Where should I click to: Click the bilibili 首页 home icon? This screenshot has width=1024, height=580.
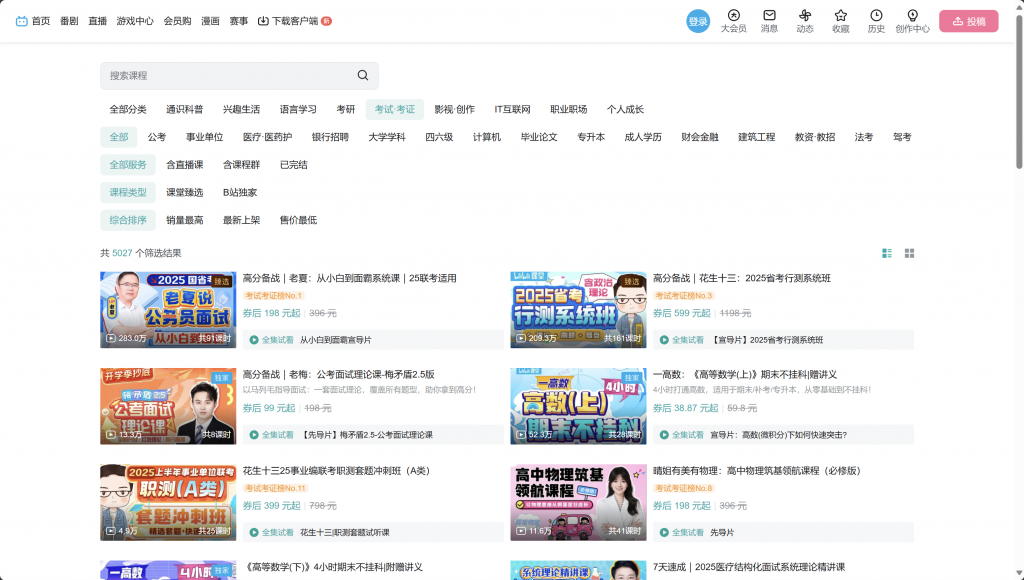click(x=22, y=21)
